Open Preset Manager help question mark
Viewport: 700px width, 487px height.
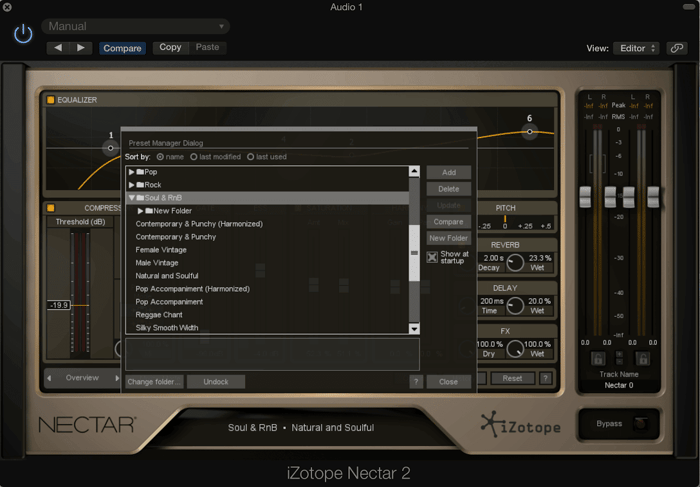tap(416, 382)
